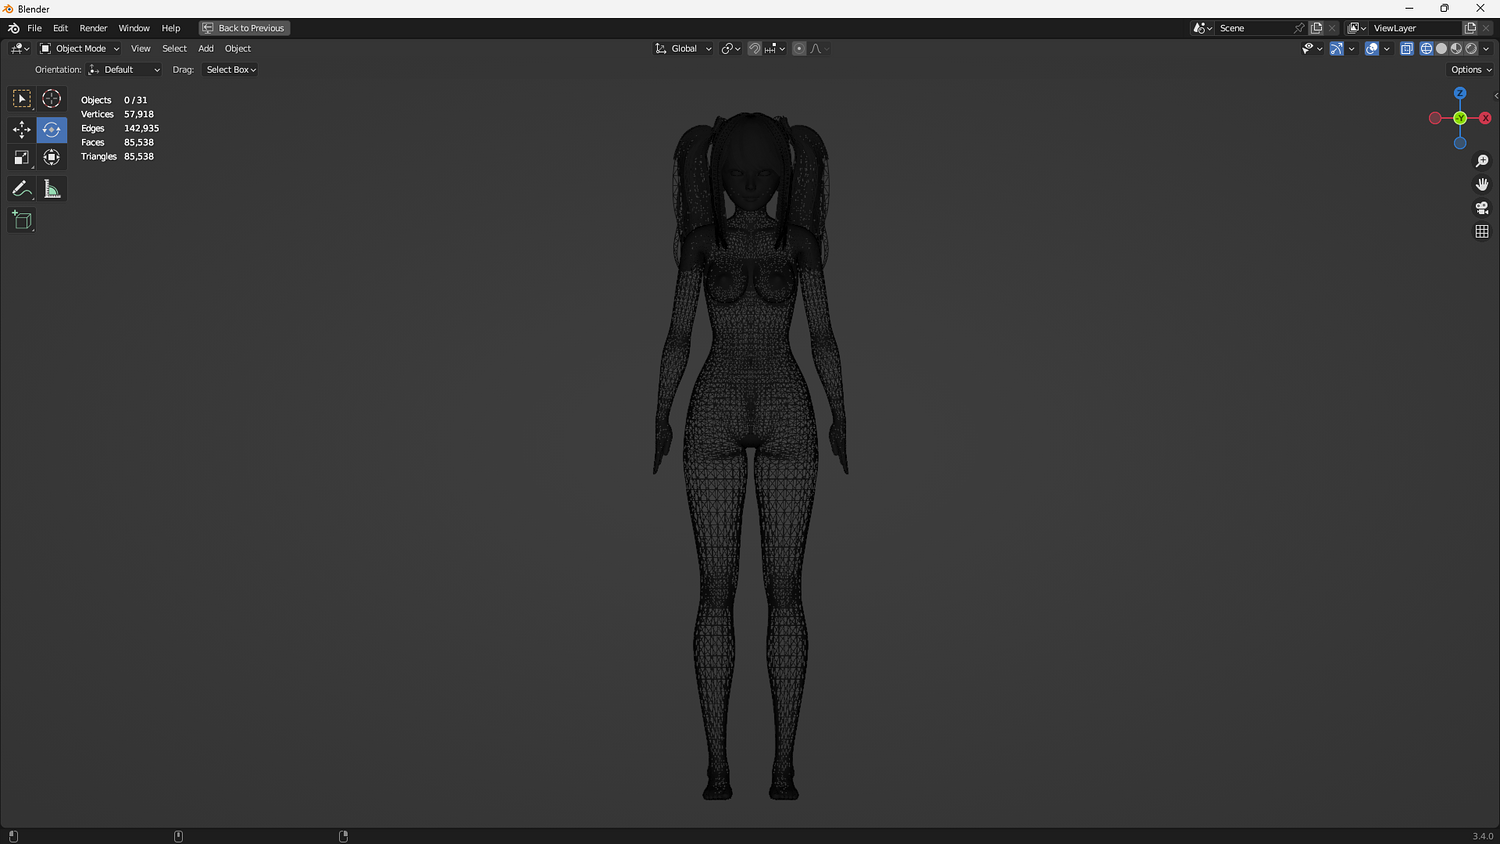This screenshot has width=1500, height=844.
Task: Select the Rotate tool
Action: (52, 130)
